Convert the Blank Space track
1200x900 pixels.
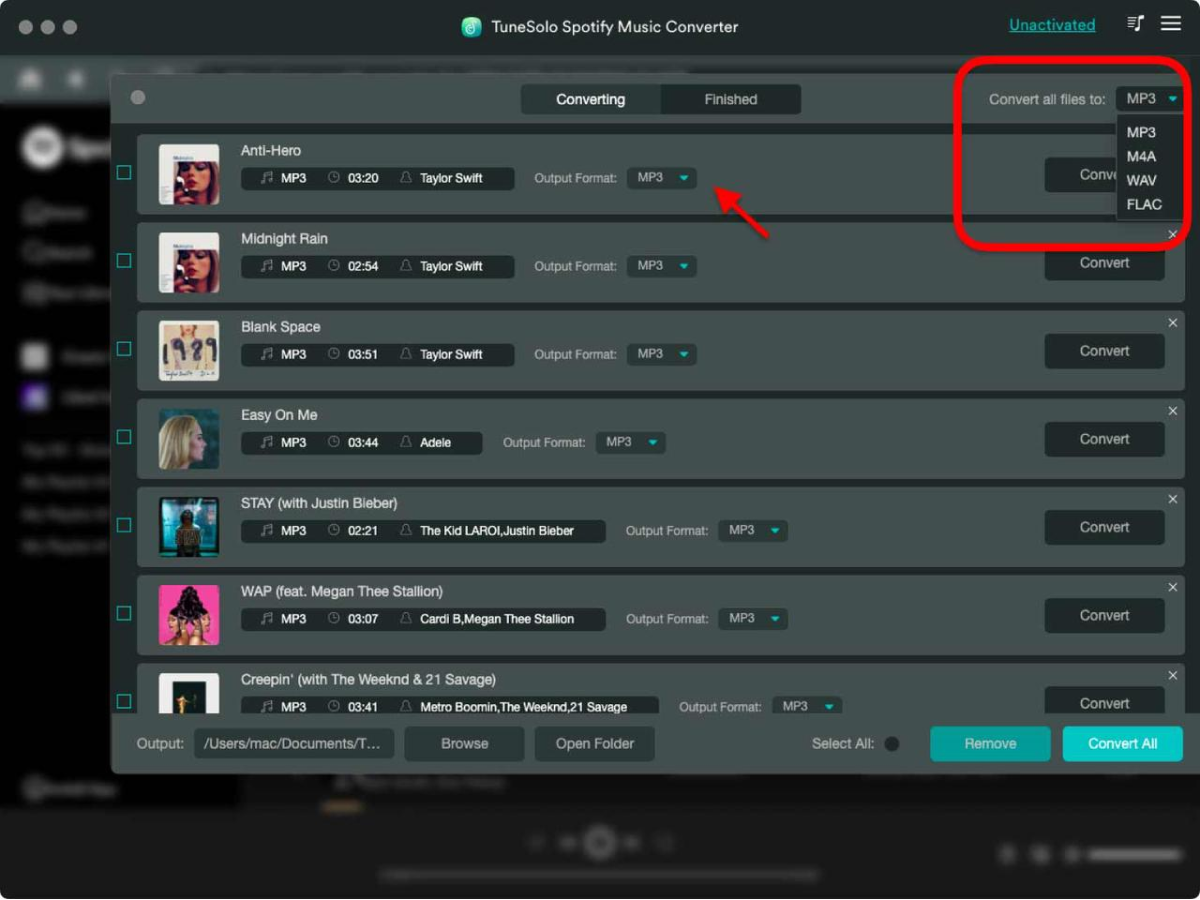[1104, 351]
